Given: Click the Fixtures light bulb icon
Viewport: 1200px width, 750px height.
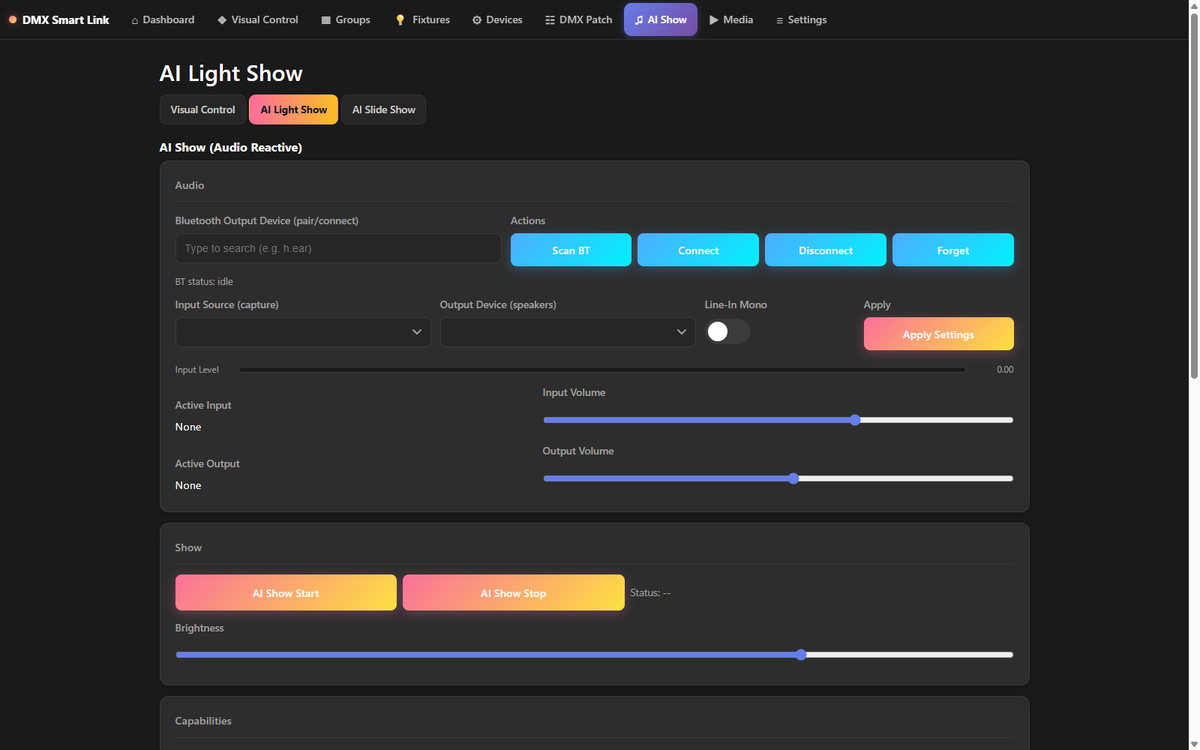Looking at the screenshot, I should click(x=400, y=20).
